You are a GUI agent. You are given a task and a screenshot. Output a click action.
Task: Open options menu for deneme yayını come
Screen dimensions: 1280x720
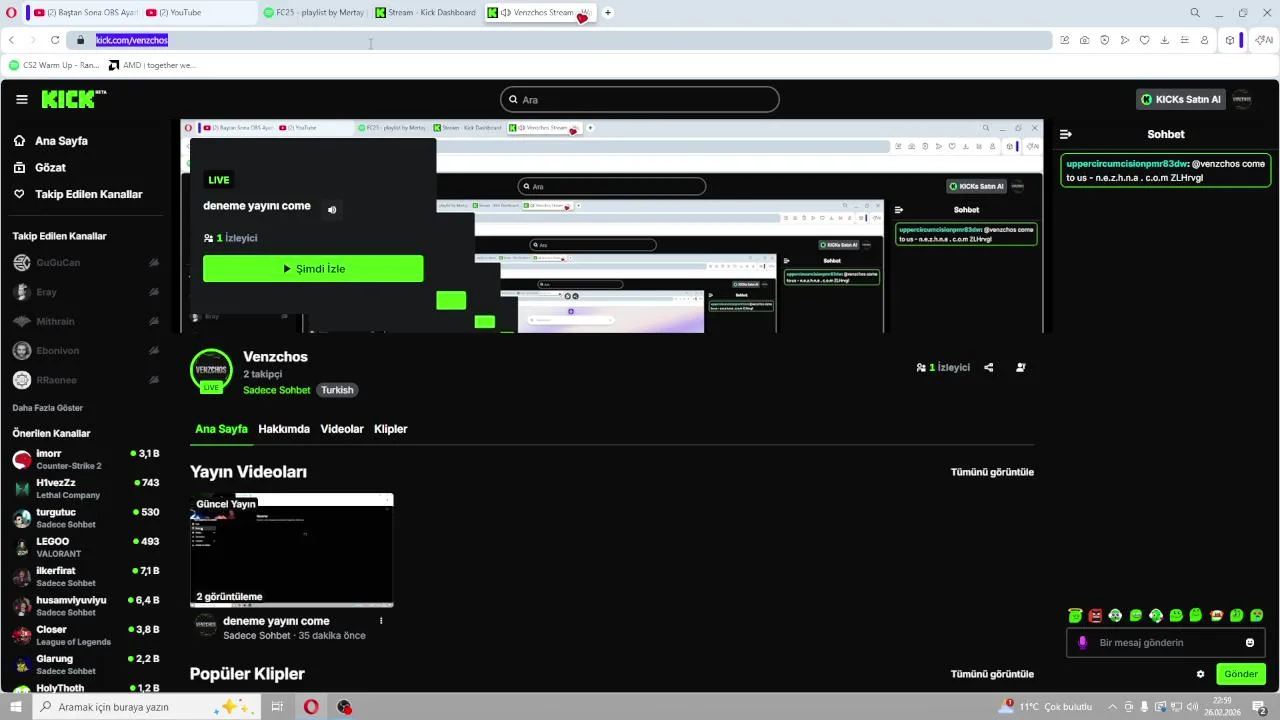381,621
